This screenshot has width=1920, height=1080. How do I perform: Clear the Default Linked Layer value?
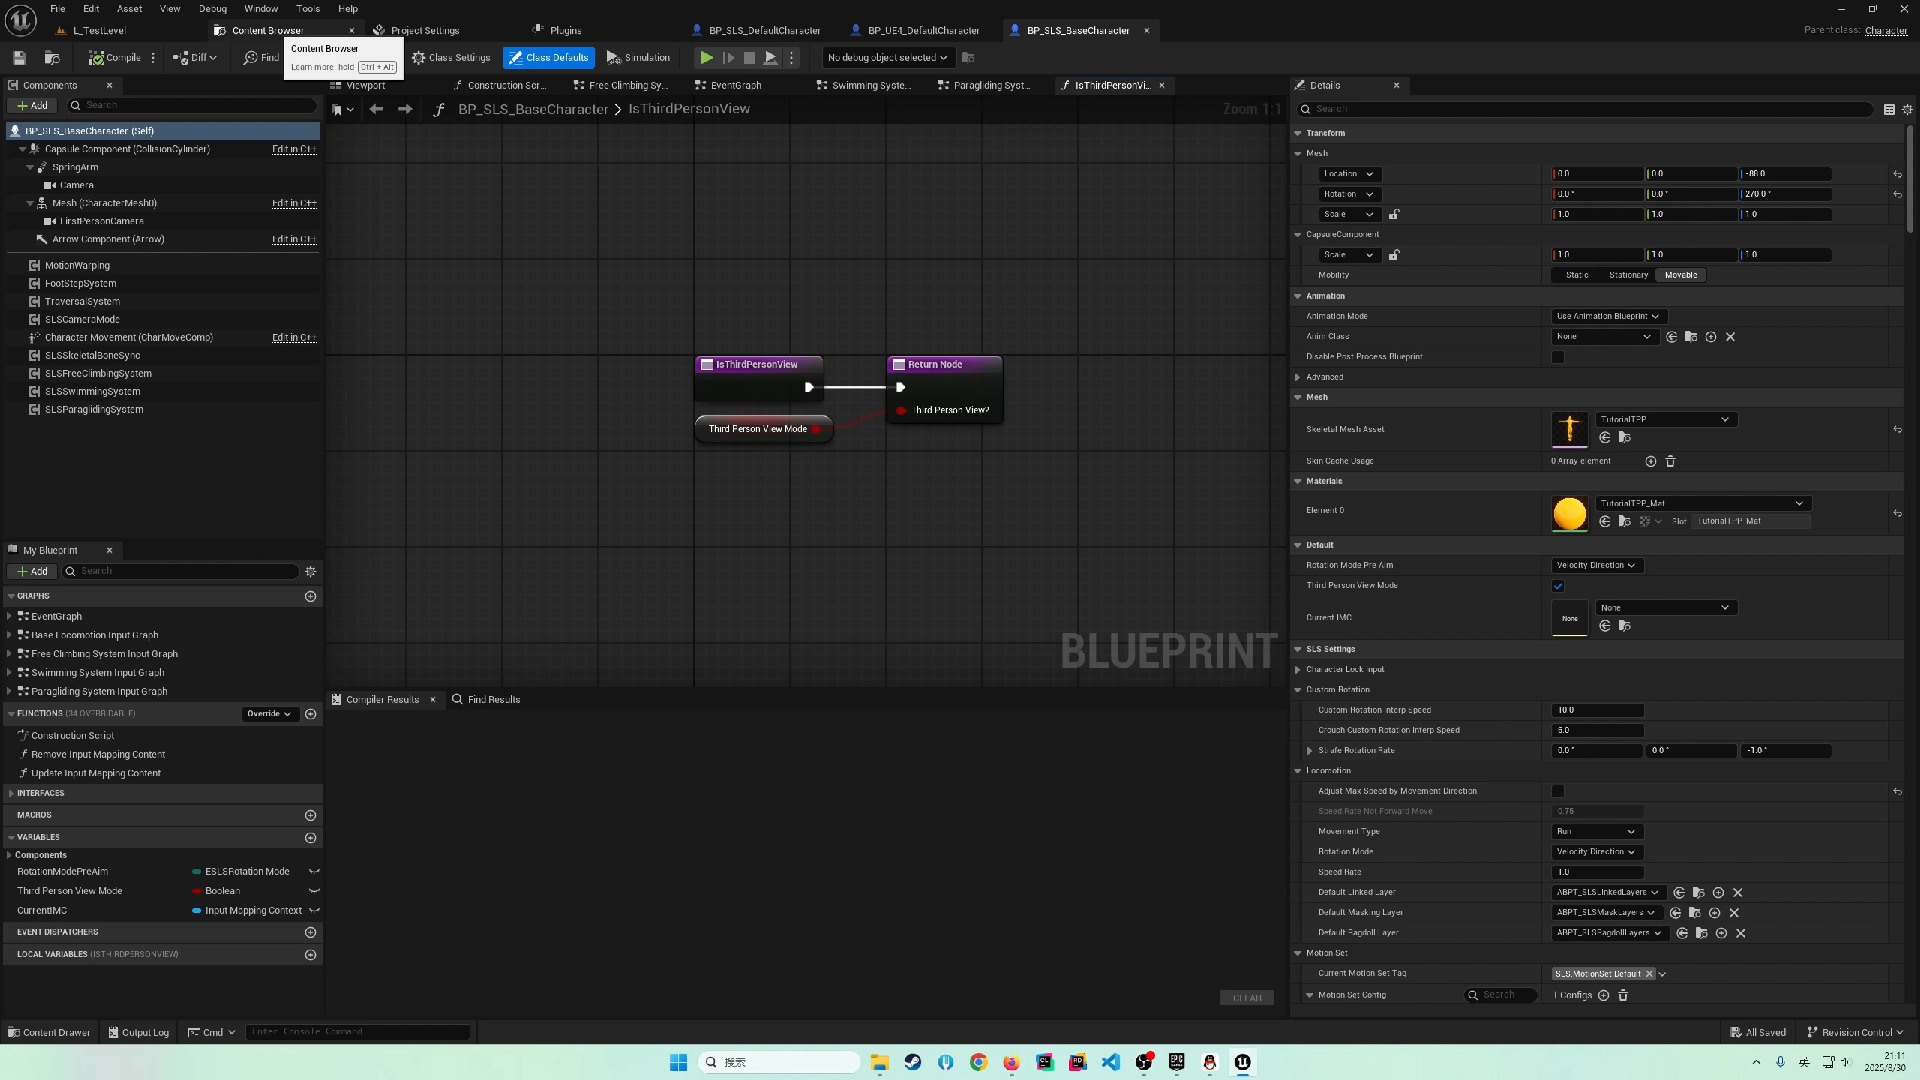1738,893
